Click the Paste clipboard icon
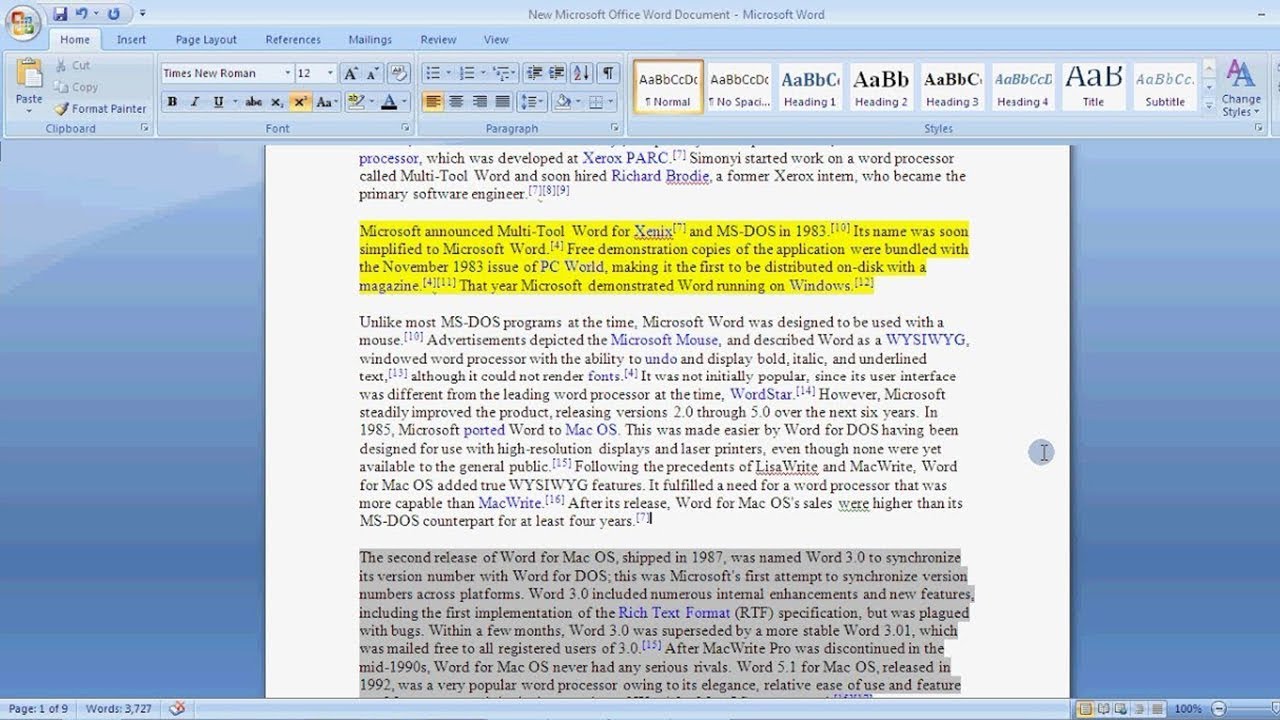 29,75
